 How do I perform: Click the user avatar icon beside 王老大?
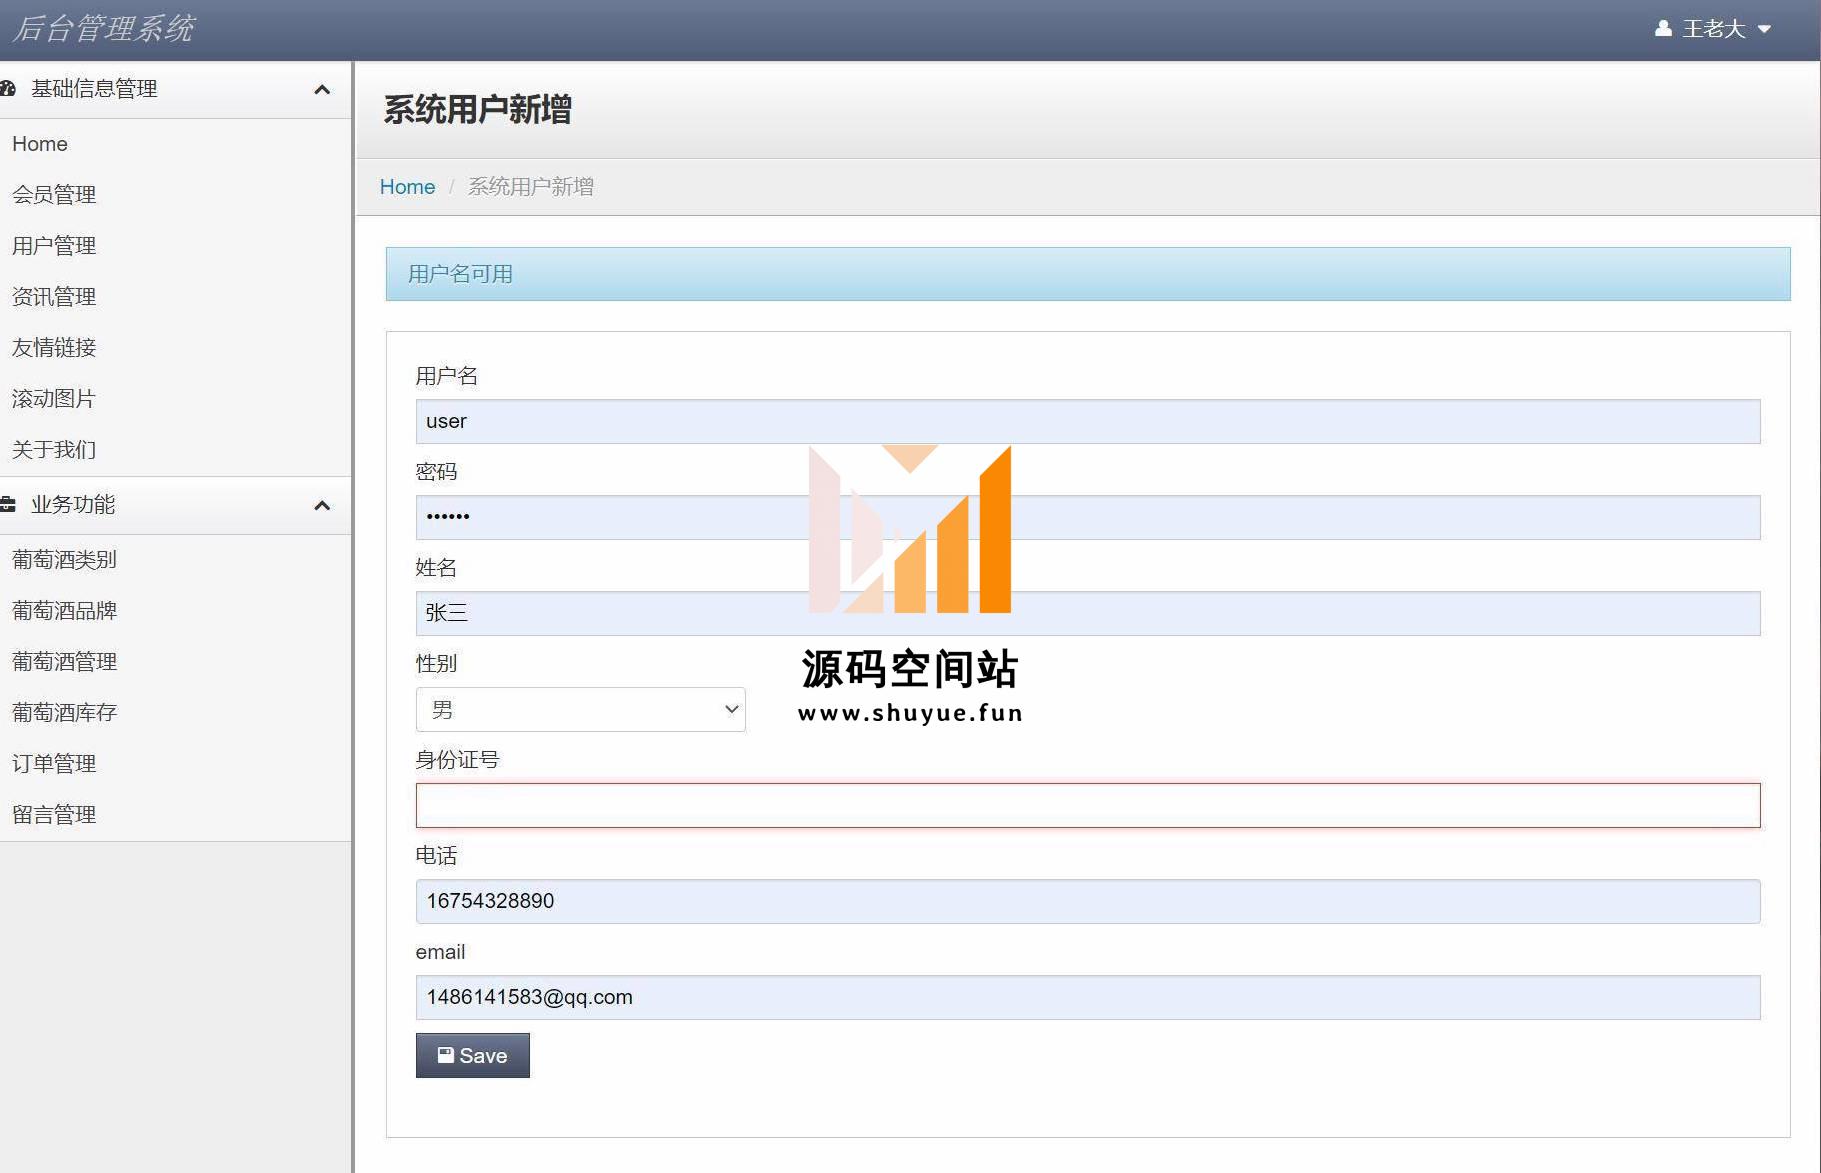pyautogui.click(x=1663, y=28)
